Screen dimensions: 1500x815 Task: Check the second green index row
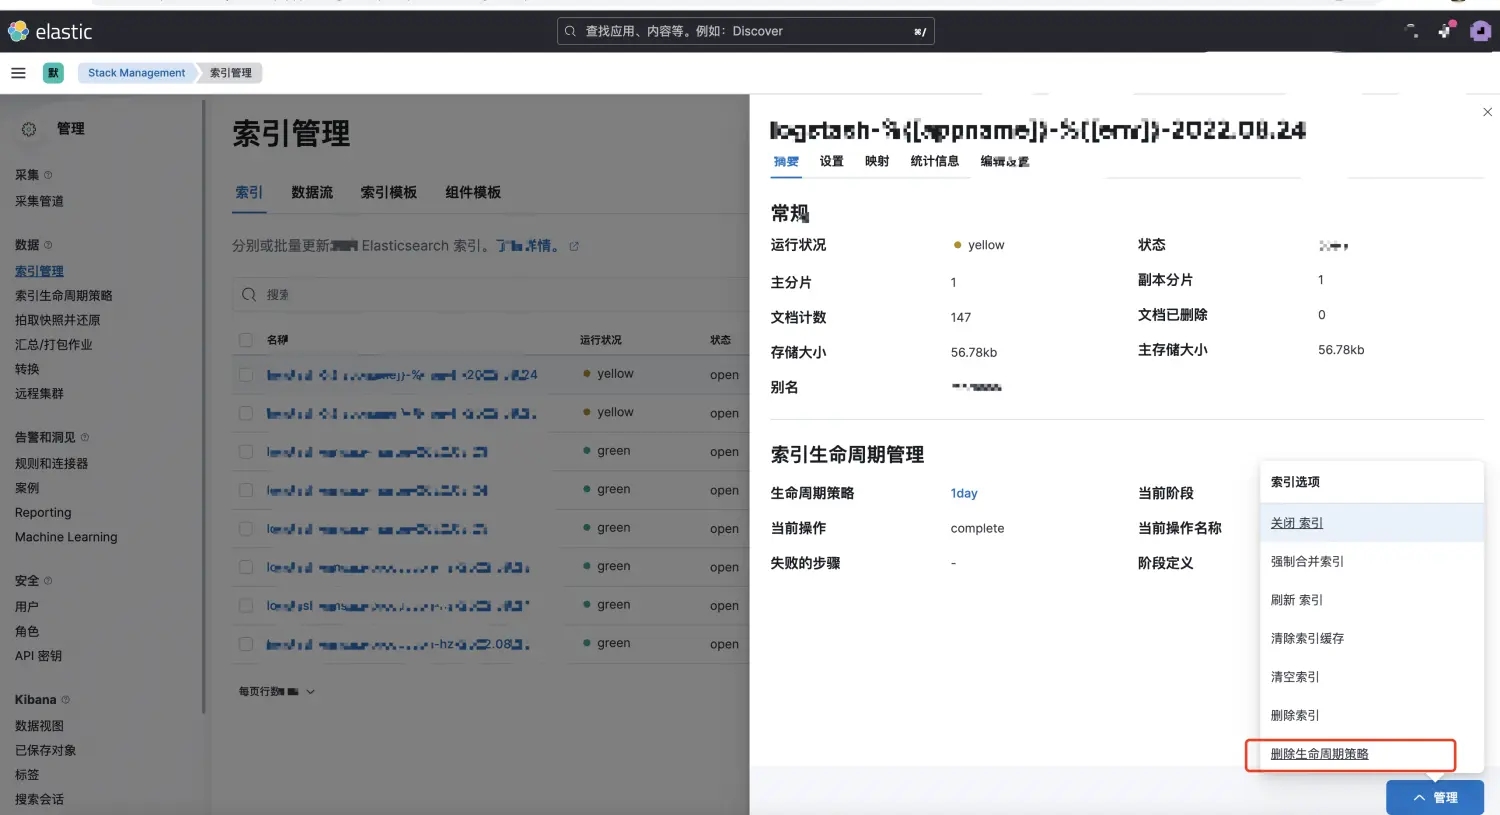click(x=246, y=490)
